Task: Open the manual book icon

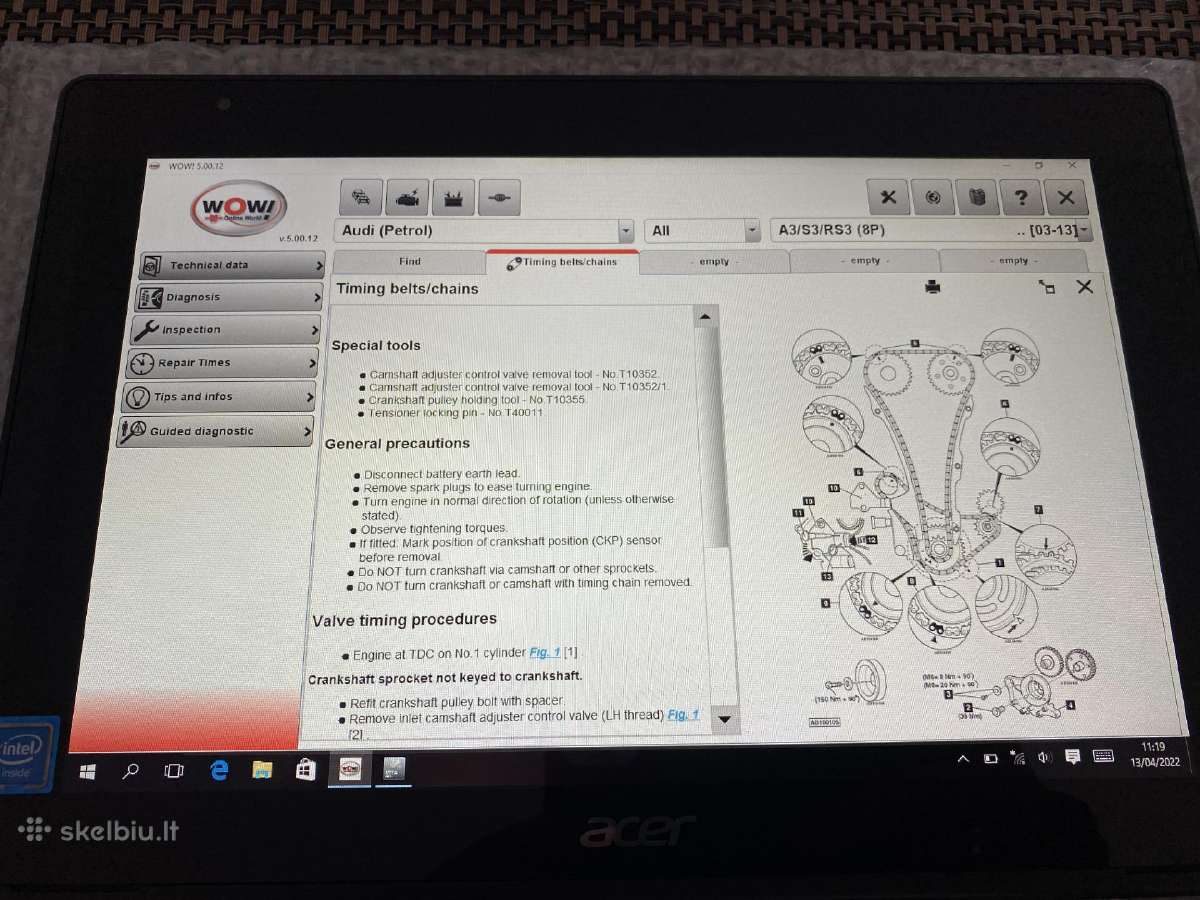Action: (977, 197)
